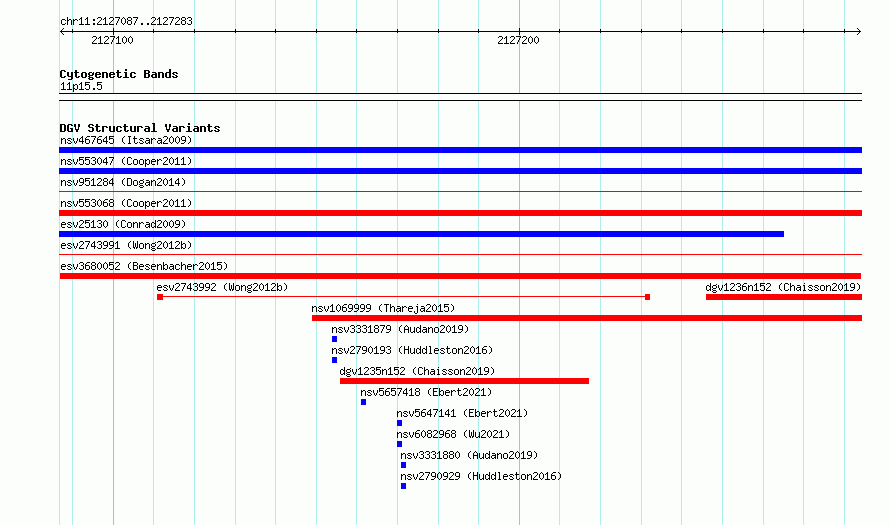Open nsv5657418 (Ebert2021) label
Viewport: 890px width, 525px height.
(x=426, y=392)
